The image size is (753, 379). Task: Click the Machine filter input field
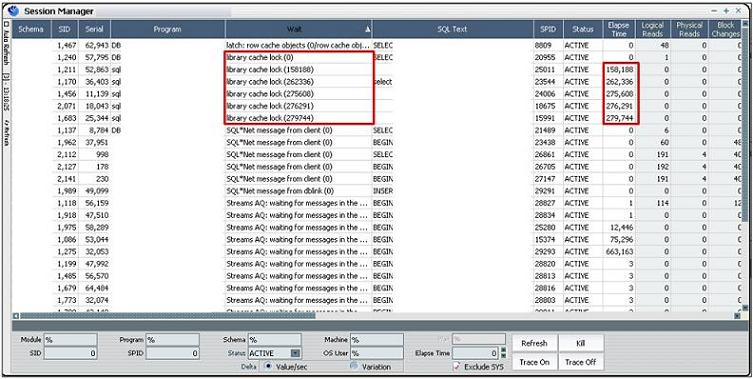376,340
